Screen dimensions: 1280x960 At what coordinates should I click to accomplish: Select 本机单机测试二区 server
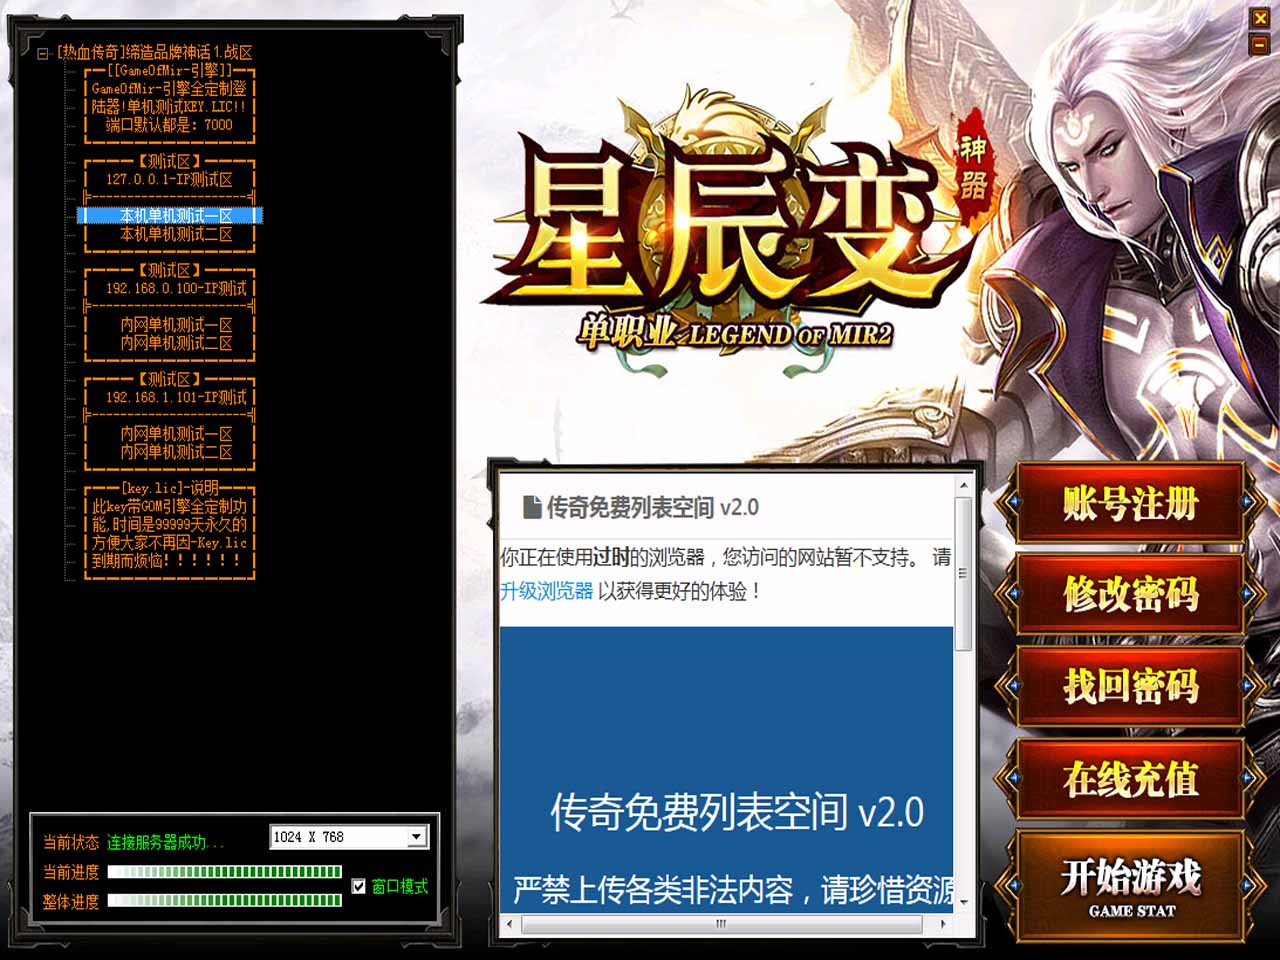tap(176, 234)
